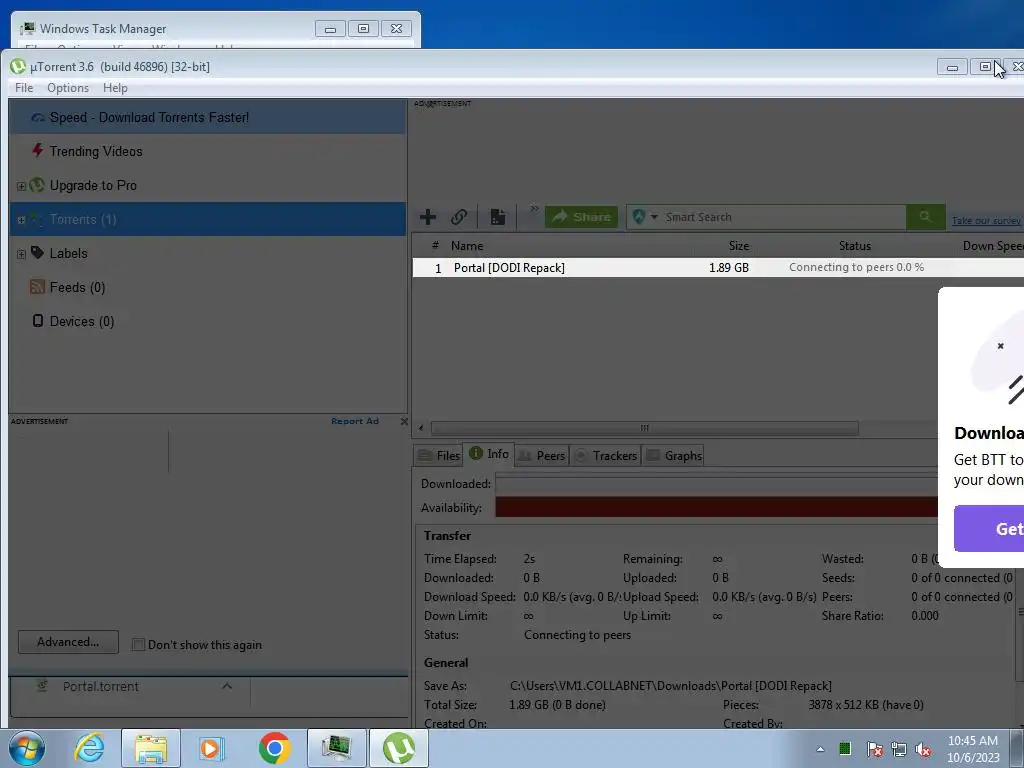1024x768 pixels.
Task: Open File Explorer from taskbar
Action: (151, 748)
